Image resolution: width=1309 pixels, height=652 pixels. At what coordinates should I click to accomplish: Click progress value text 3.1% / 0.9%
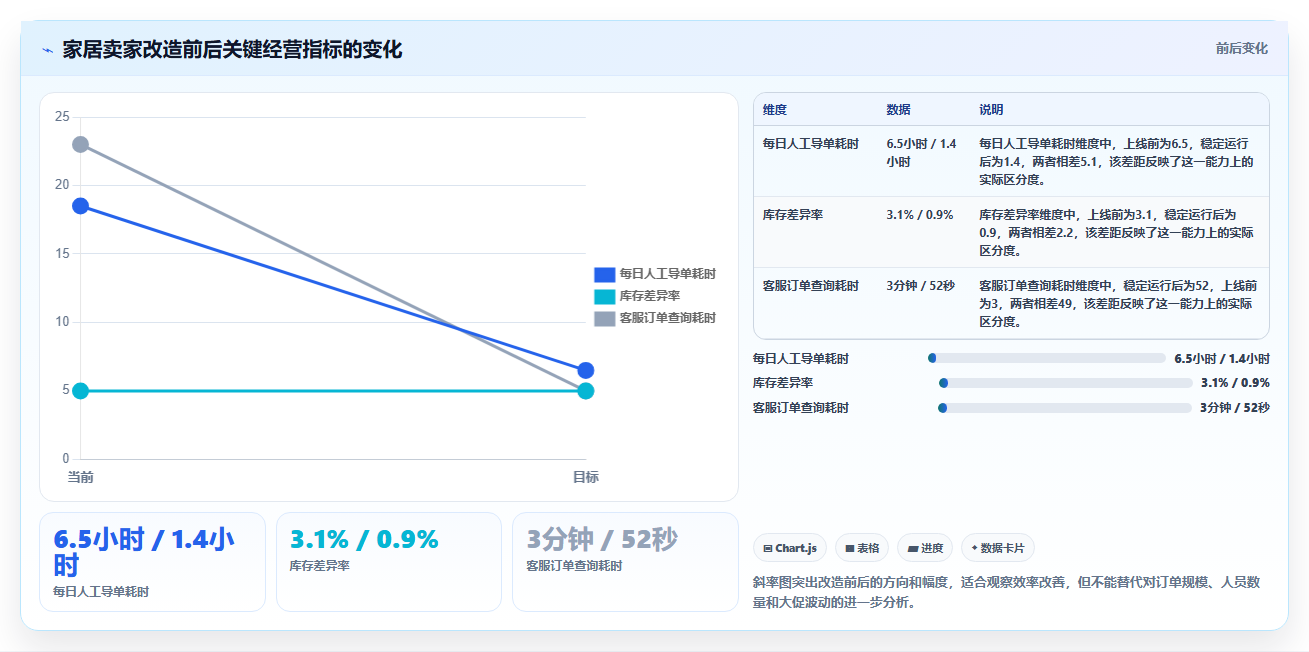tap(1235, 383)
